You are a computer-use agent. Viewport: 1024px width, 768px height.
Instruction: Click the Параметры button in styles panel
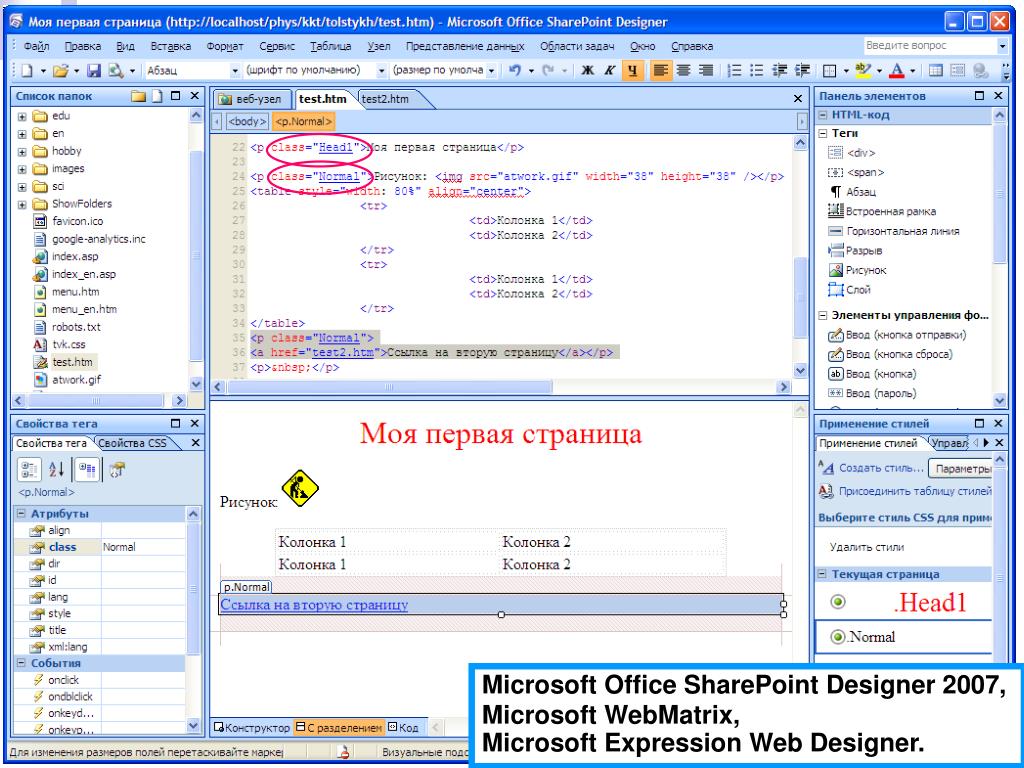coord(960,469)
